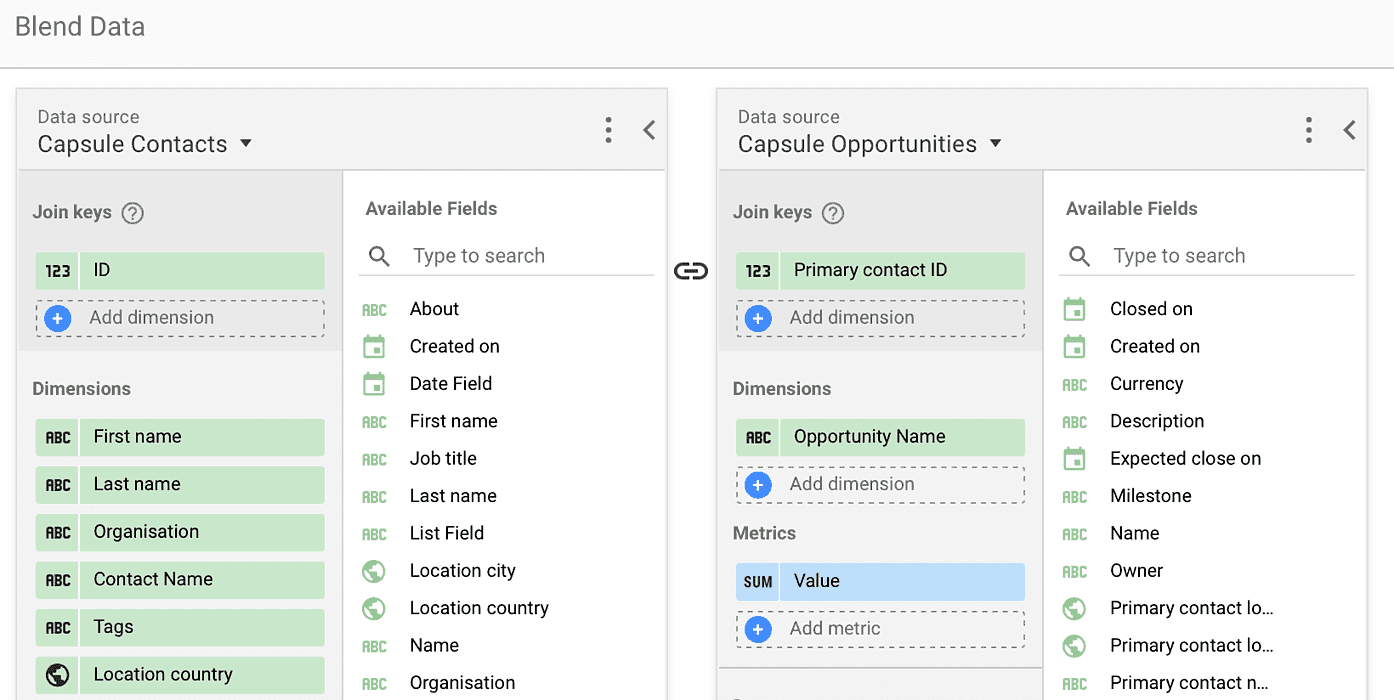Image resolution: width=1394 pixels, height=700 pixels.
Task: Open Capsule Contacts three-dot options menu
Action: (608, 130)
